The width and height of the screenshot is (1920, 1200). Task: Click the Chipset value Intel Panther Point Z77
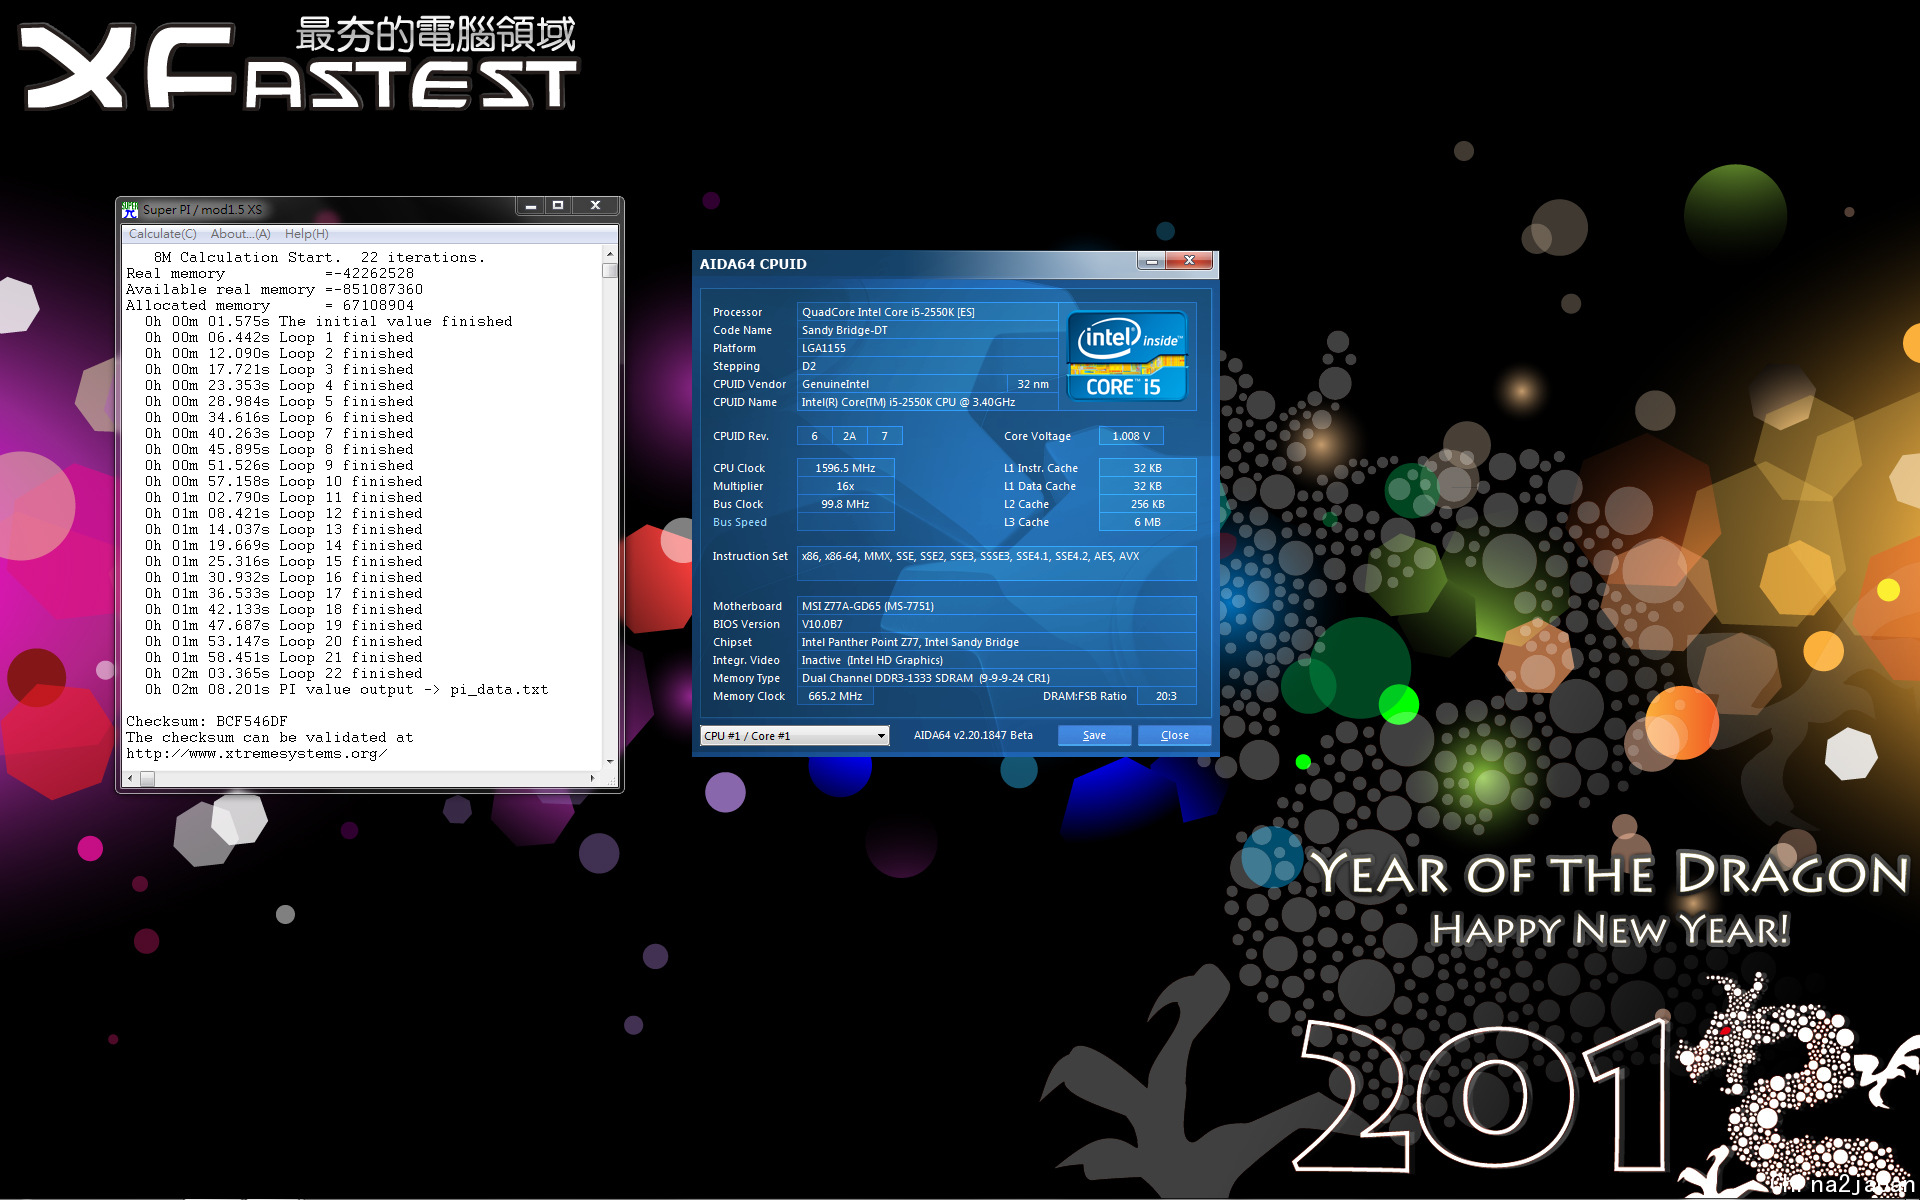tap(996, 642)
